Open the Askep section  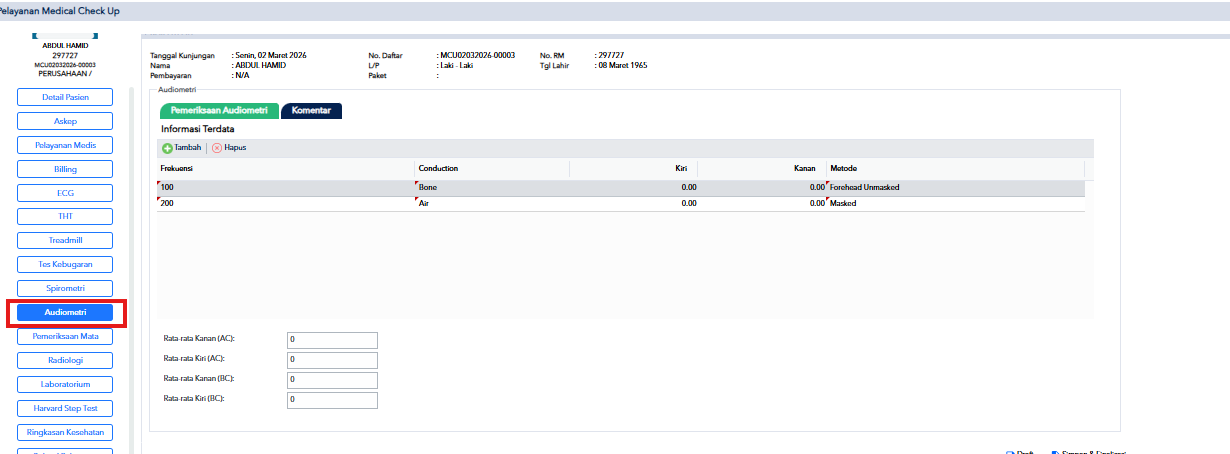coord(65,121)
